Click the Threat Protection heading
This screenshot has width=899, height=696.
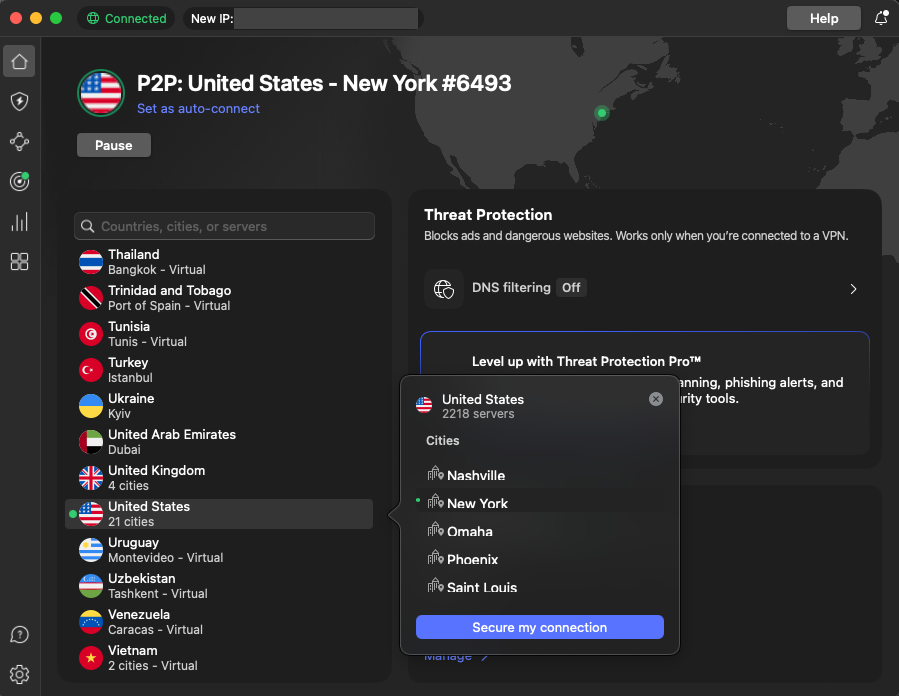488,215
